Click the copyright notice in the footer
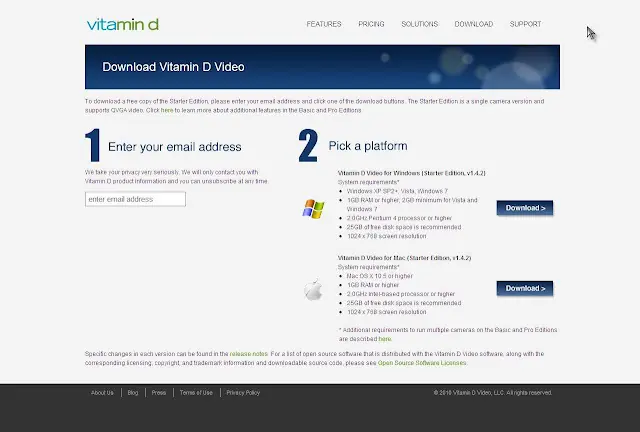640x432 pixels. click(493, 392)
